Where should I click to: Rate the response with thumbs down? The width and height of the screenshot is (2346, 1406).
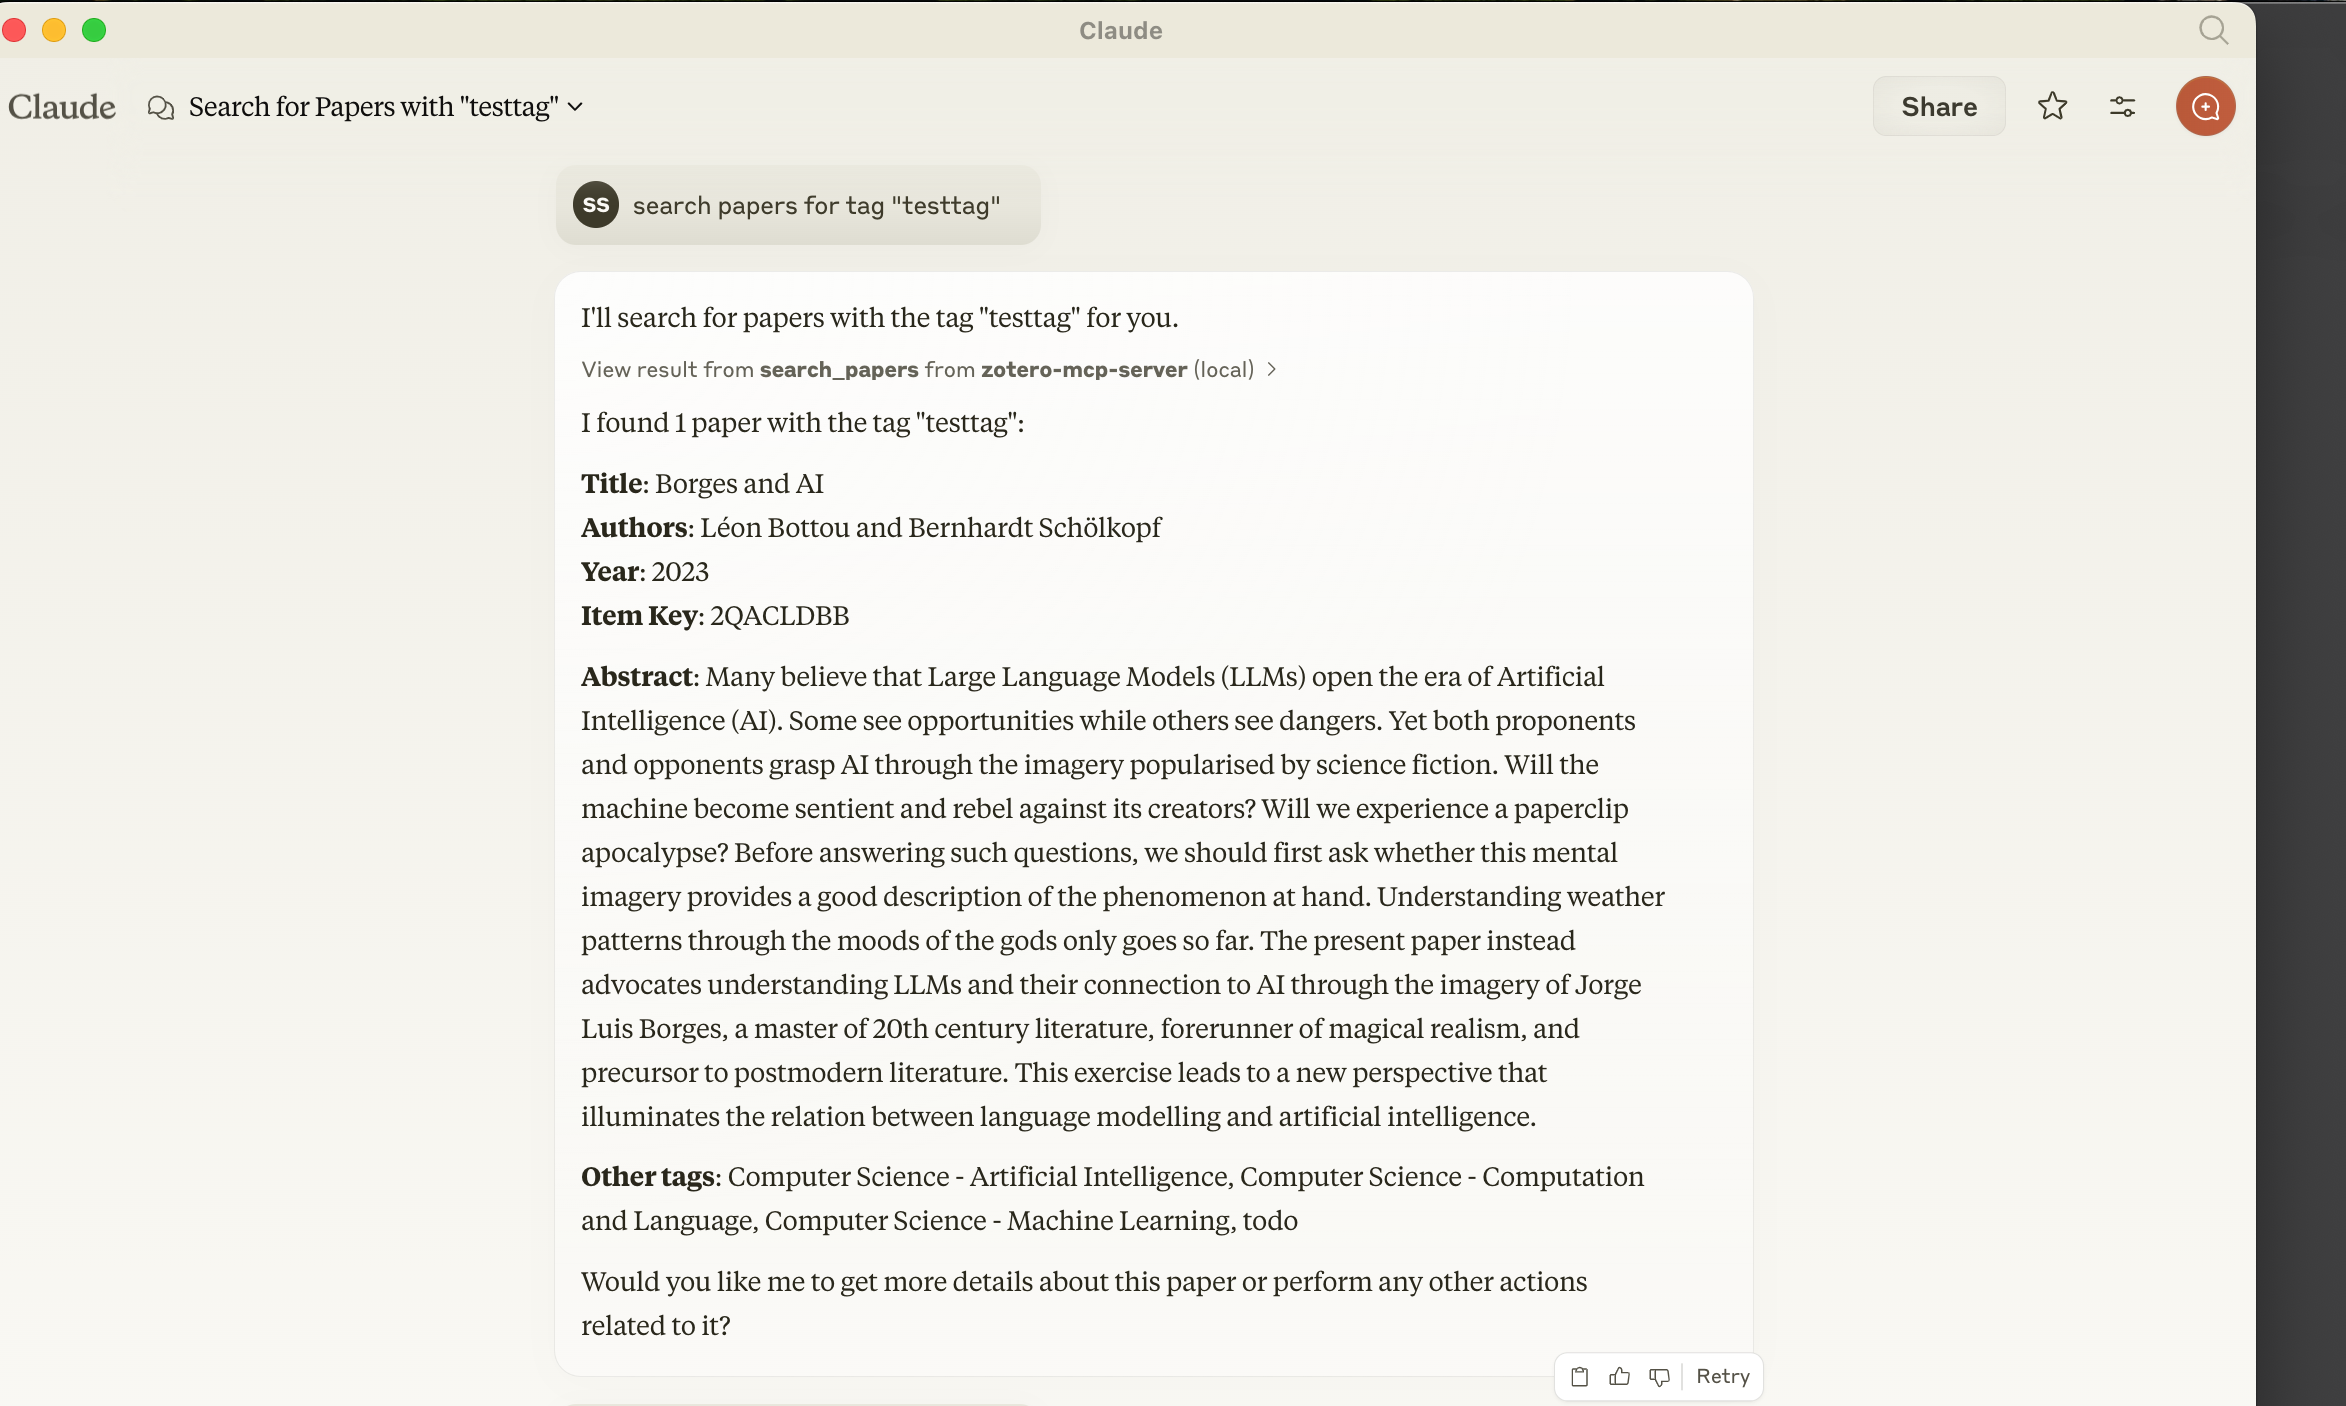tap(1659, 1377)
